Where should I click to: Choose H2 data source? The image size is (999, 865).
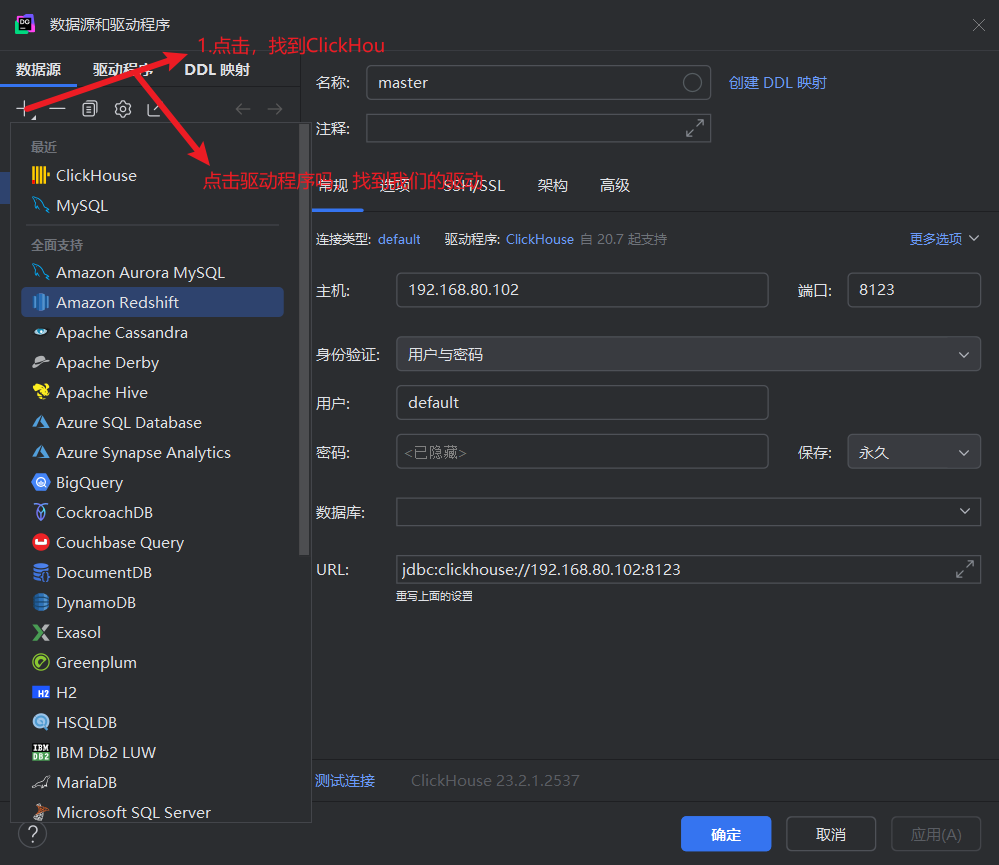tap(152, 692)
